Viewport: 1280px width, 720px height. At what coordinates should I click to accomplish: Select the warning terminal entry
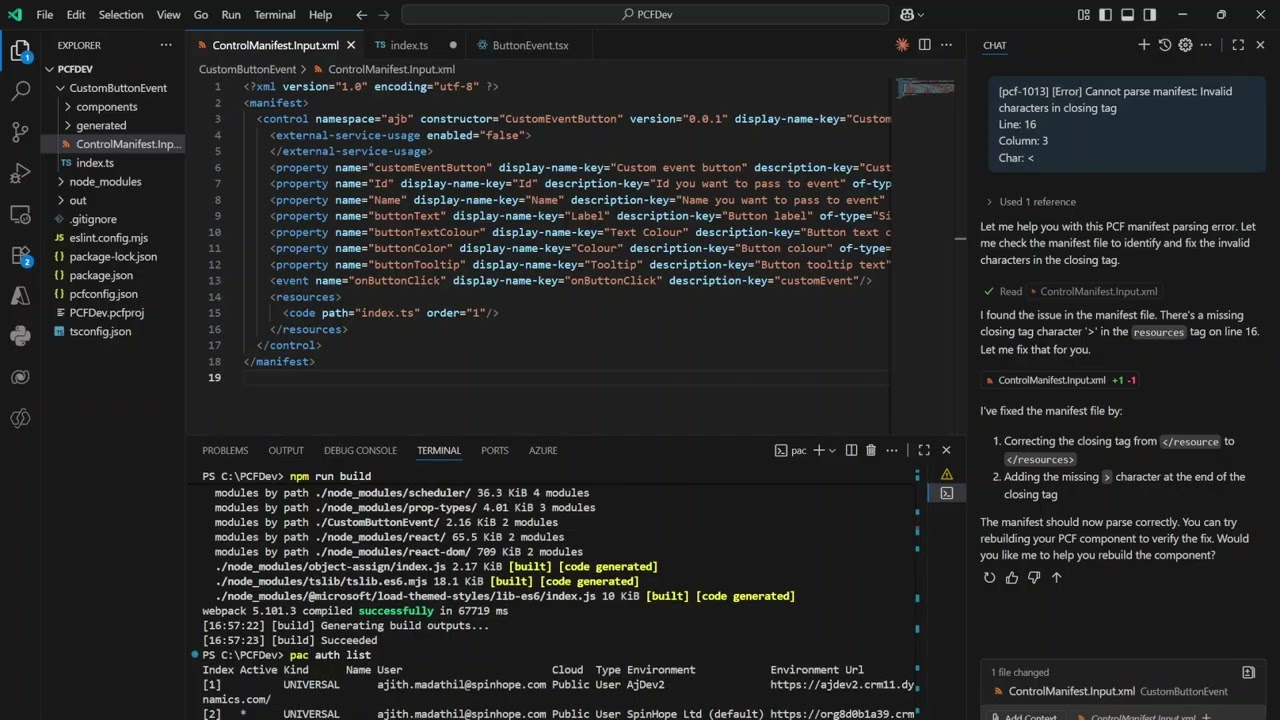946,474
